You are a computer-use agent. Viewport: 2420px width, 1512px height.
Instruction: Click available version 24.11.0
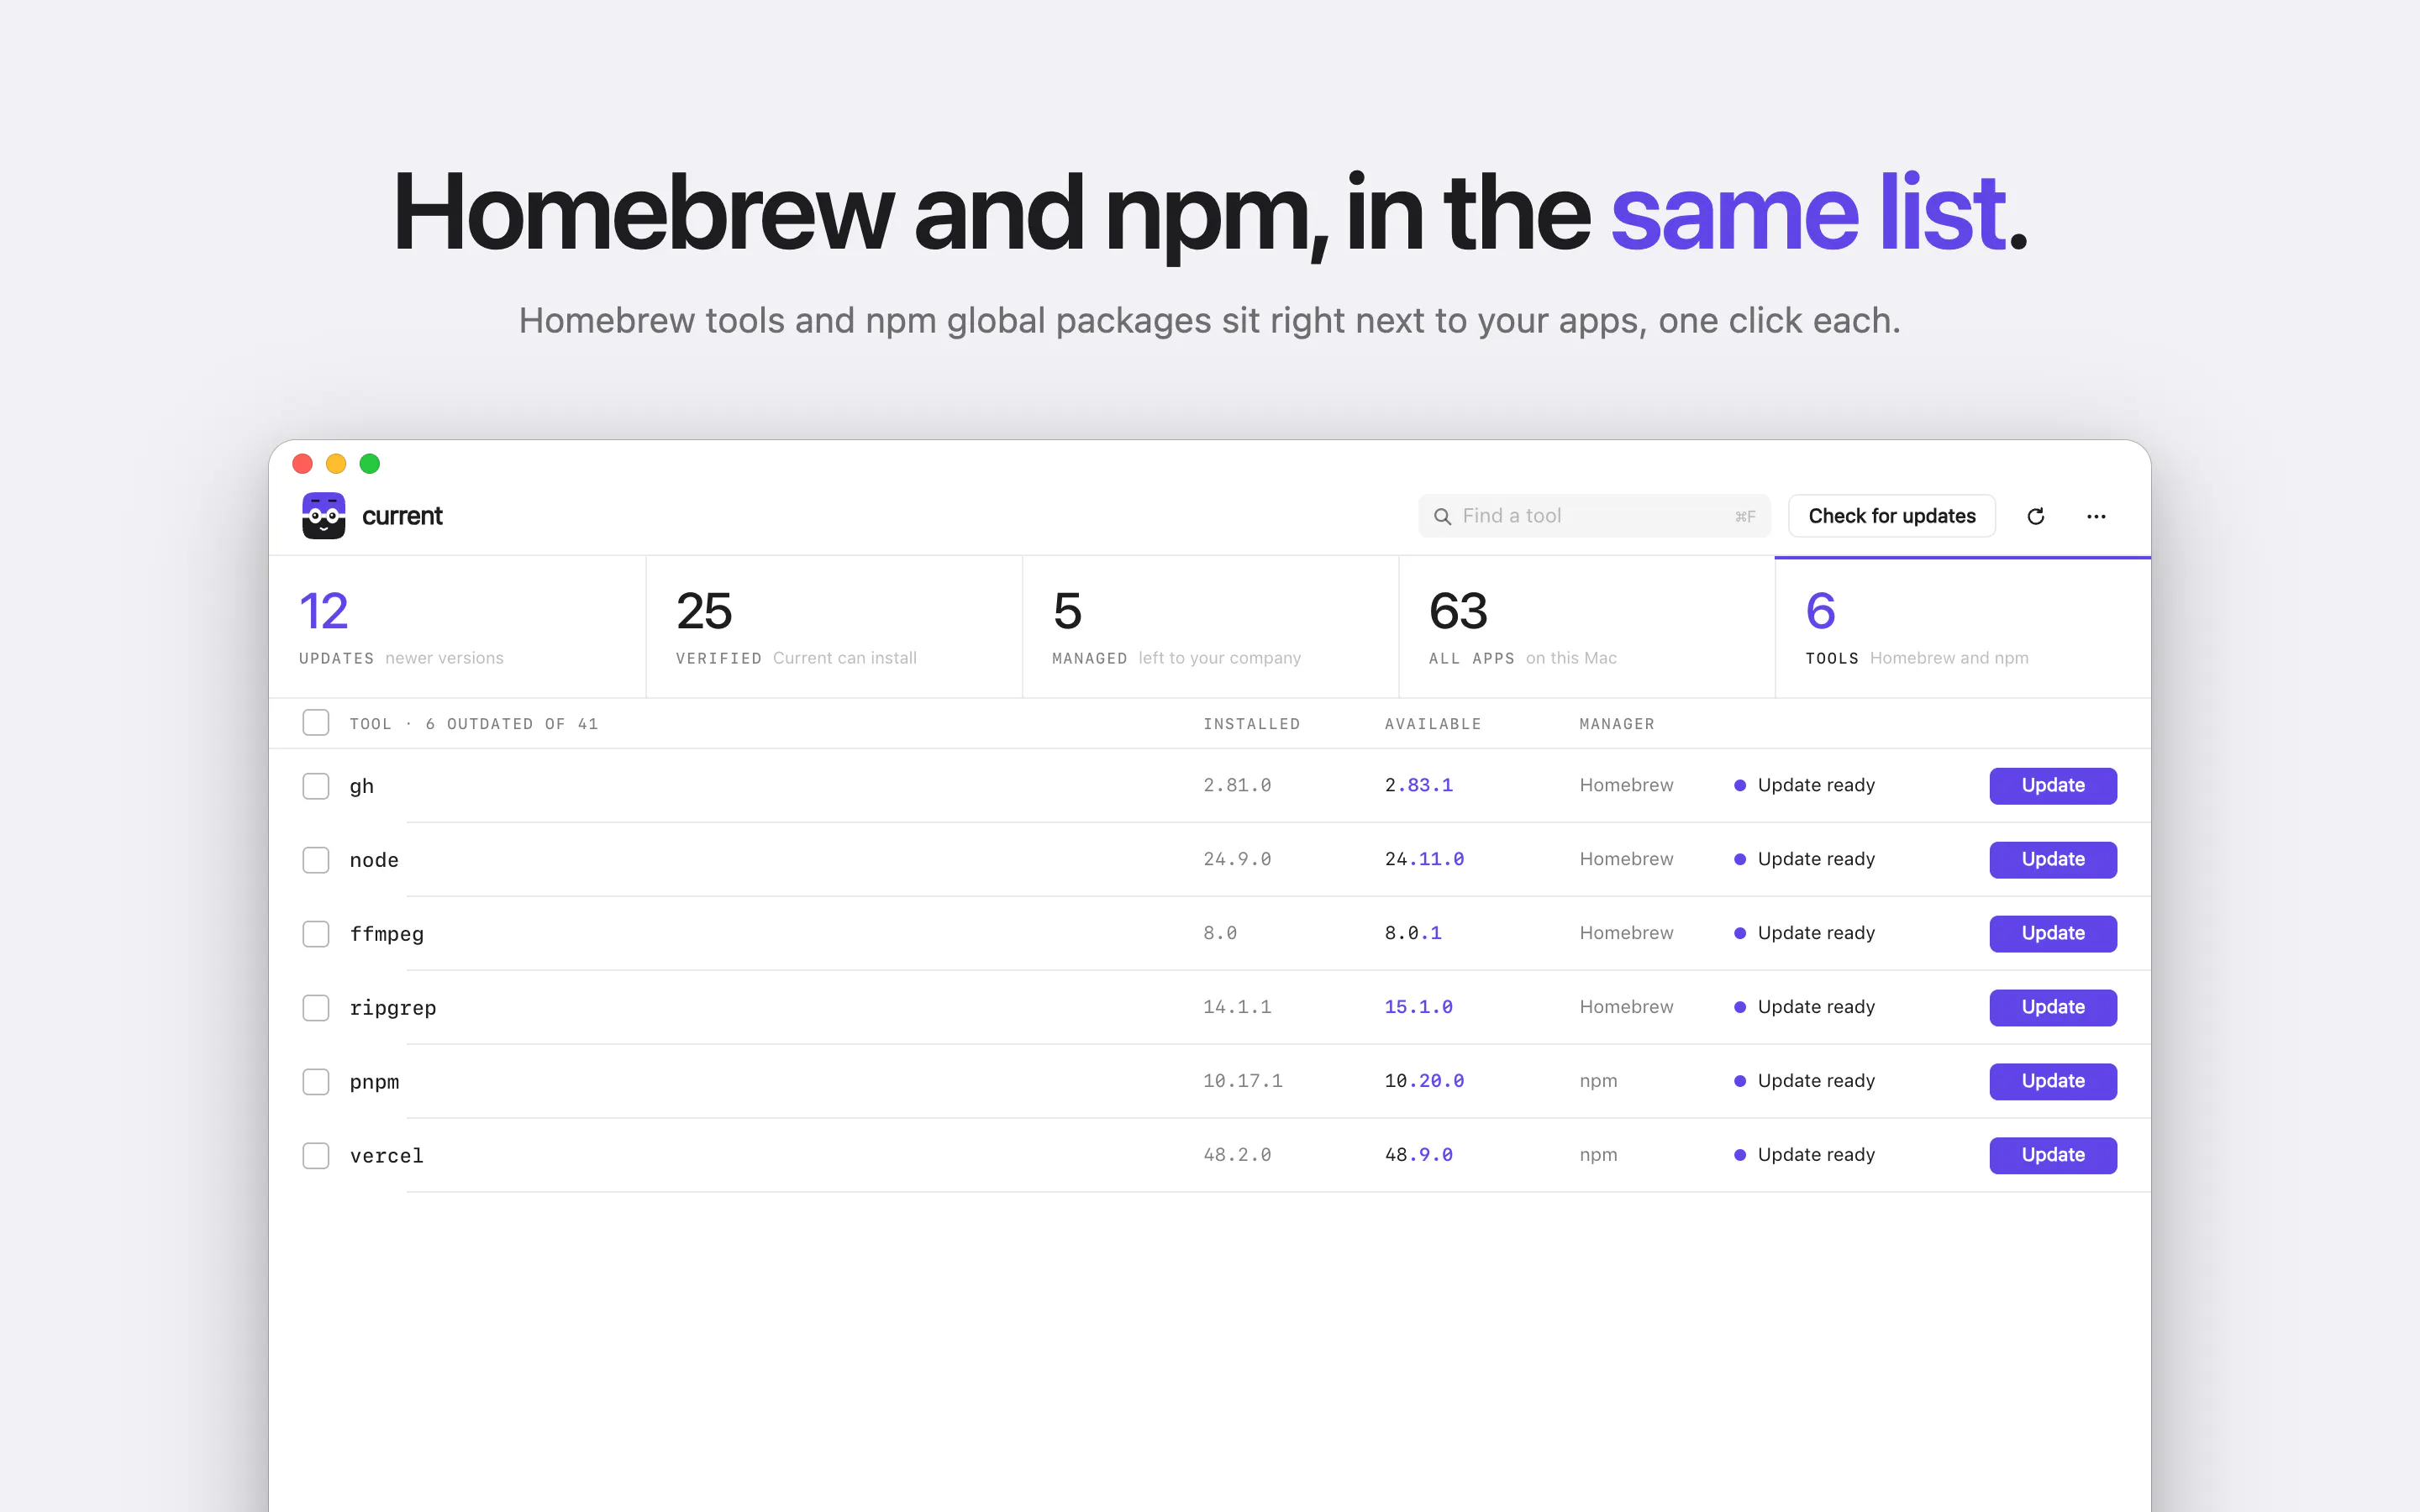1424,860
